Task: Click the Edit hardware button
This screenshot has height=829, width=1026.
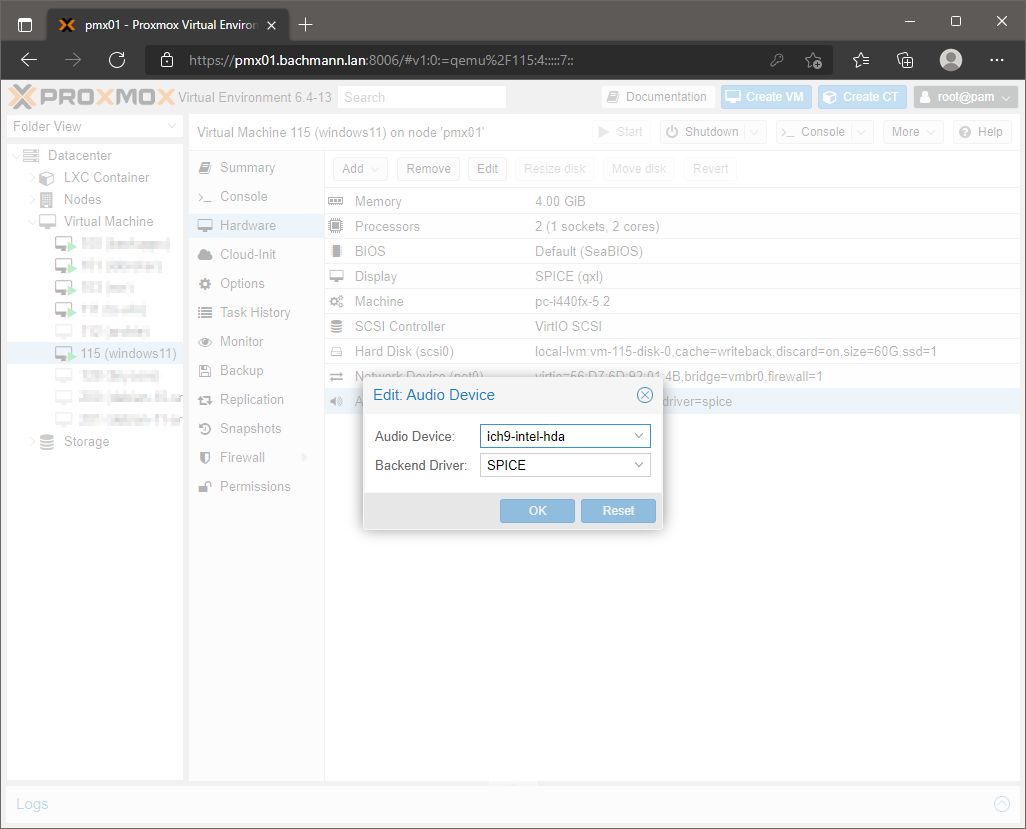Action: [487, 169]
